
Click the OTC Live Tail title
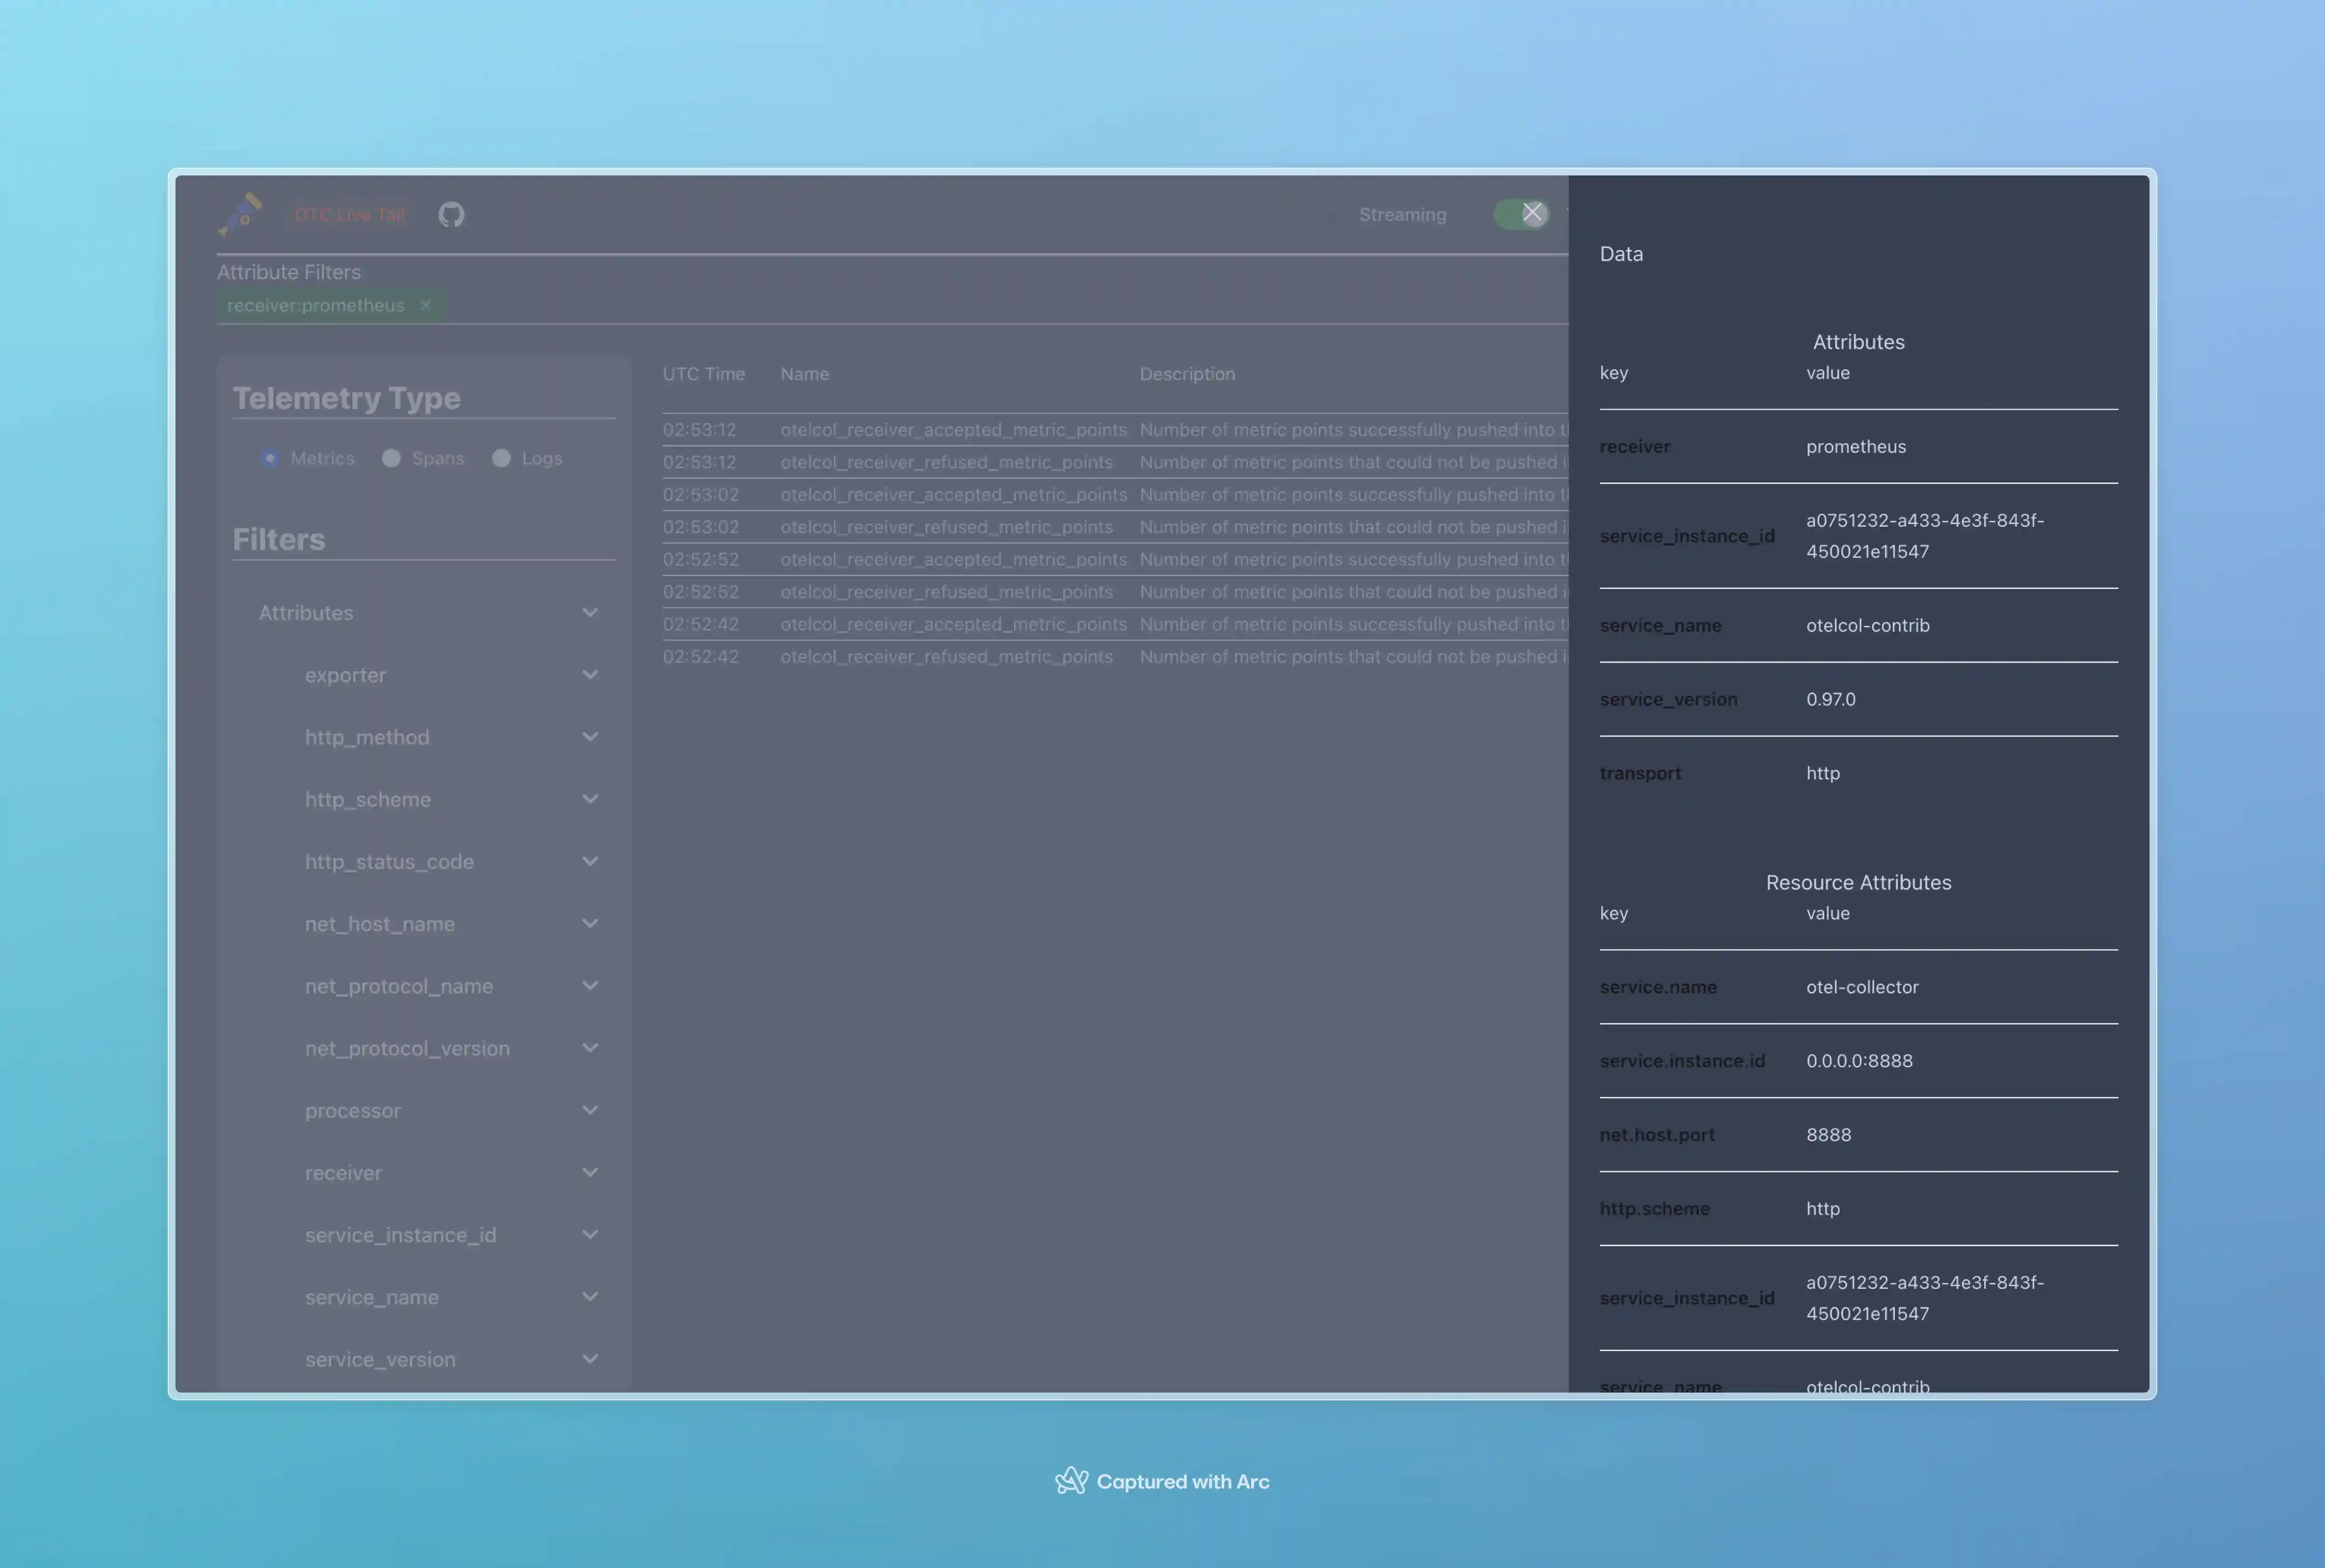click(349, 214)
